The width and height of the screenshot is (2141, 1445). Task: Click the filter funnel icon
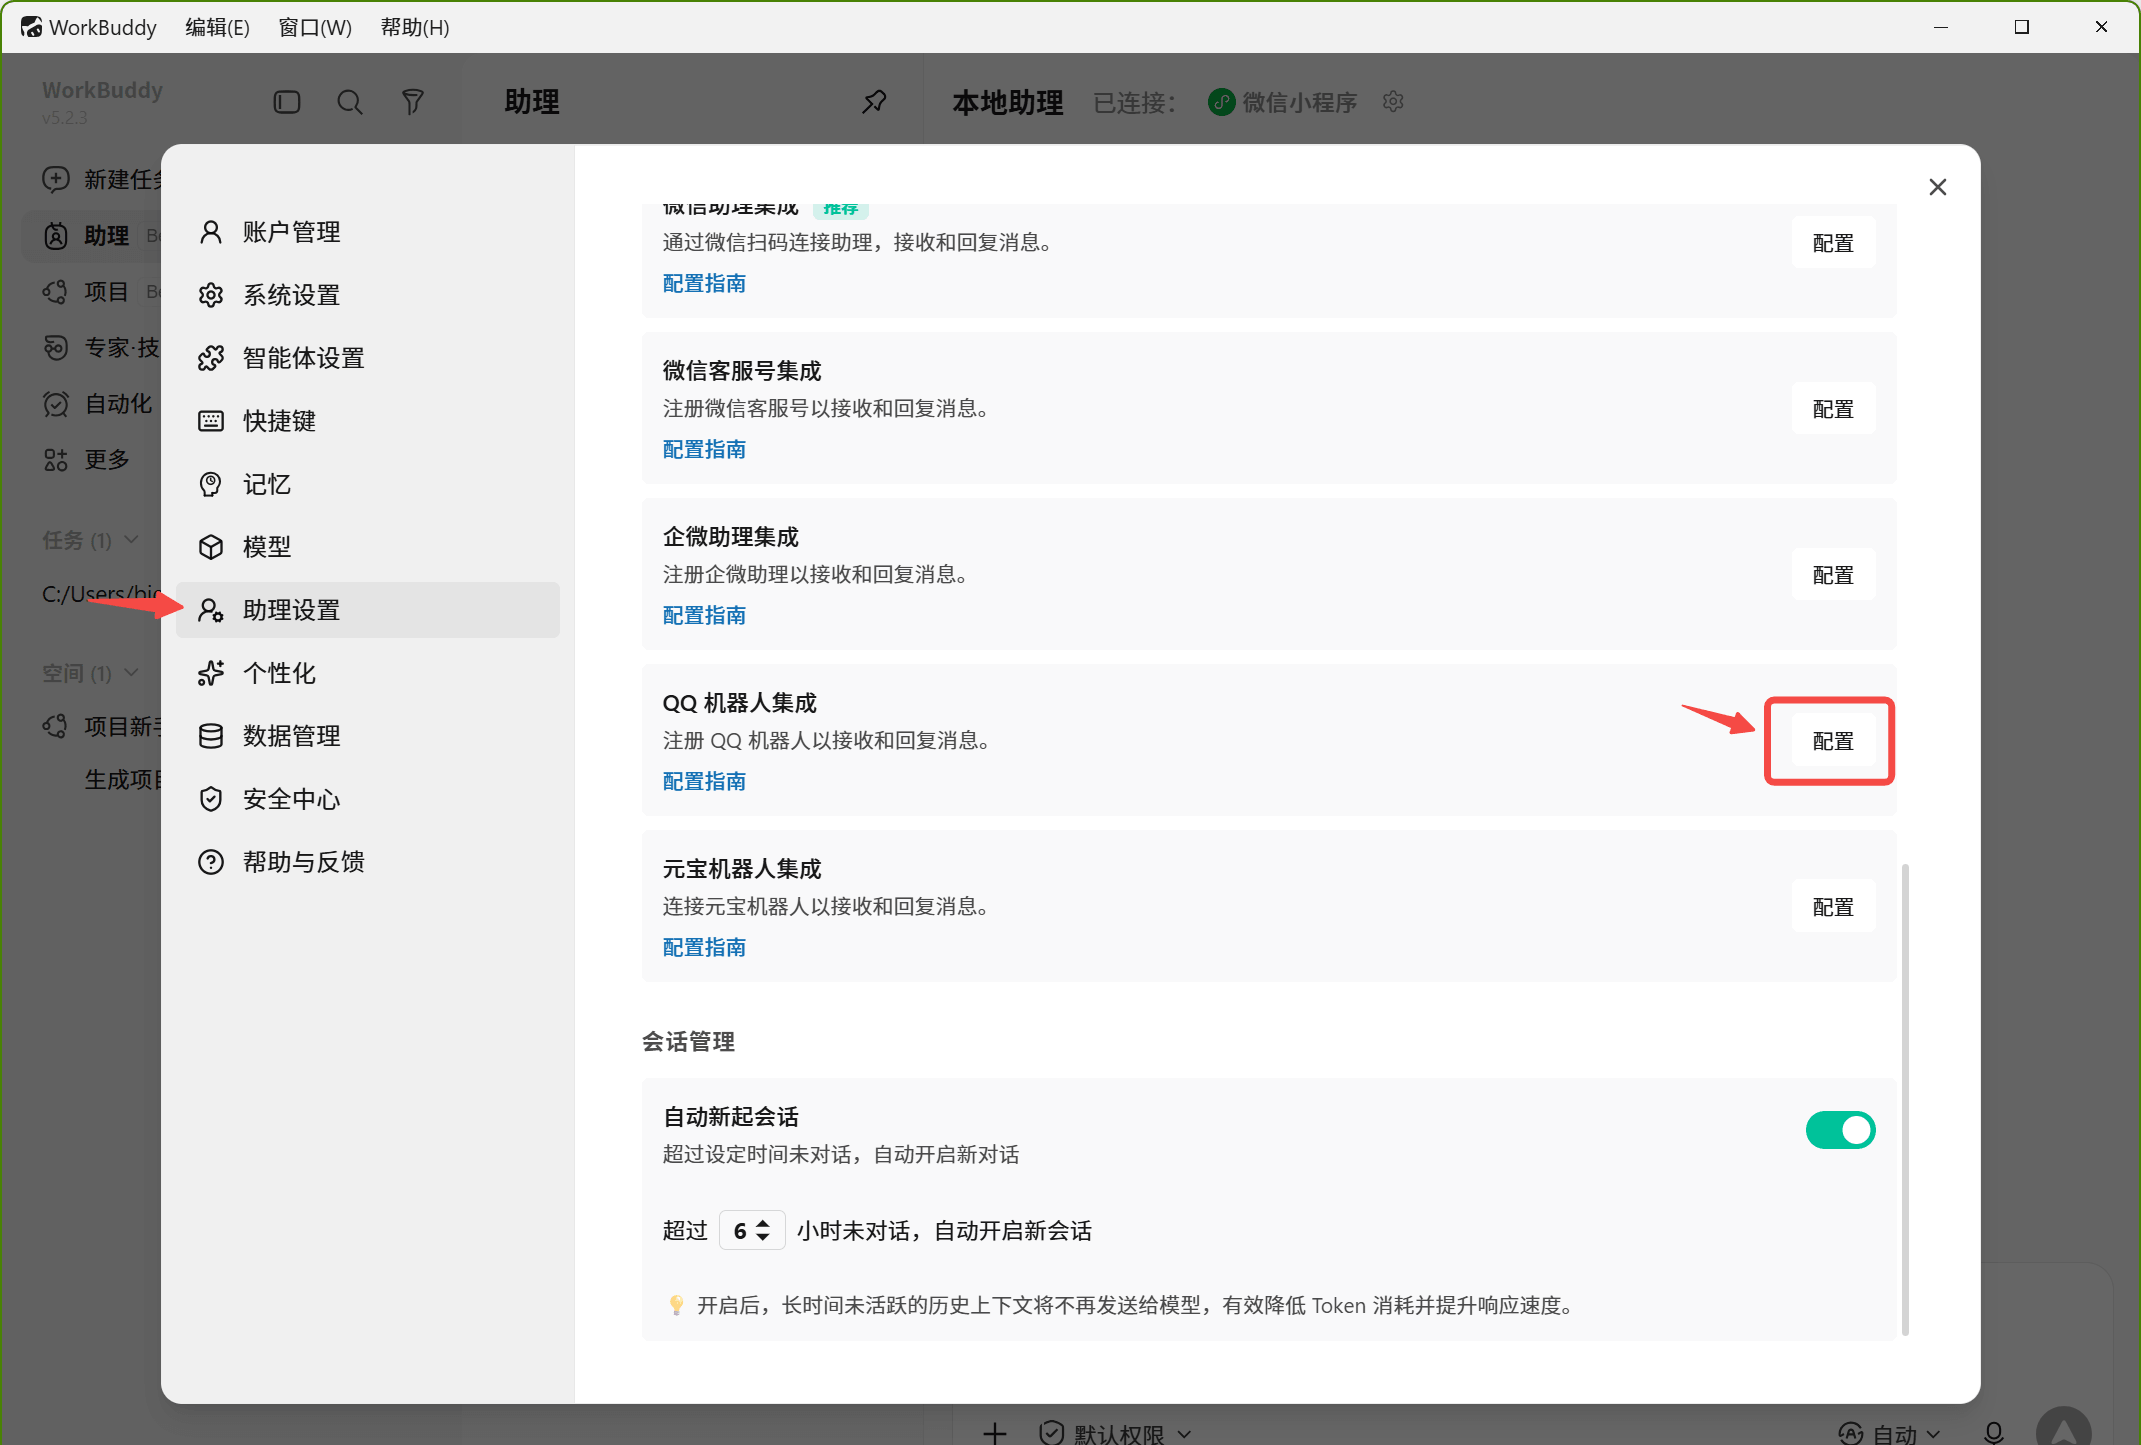pos(413,102)
